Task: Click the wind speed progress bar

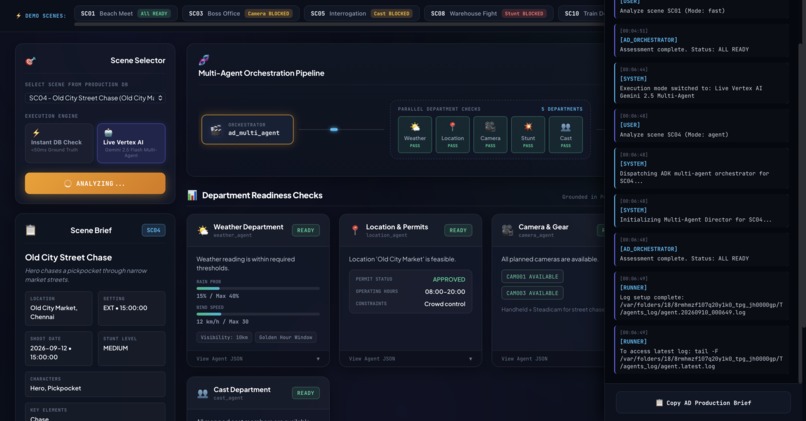Action: point(258,314)
